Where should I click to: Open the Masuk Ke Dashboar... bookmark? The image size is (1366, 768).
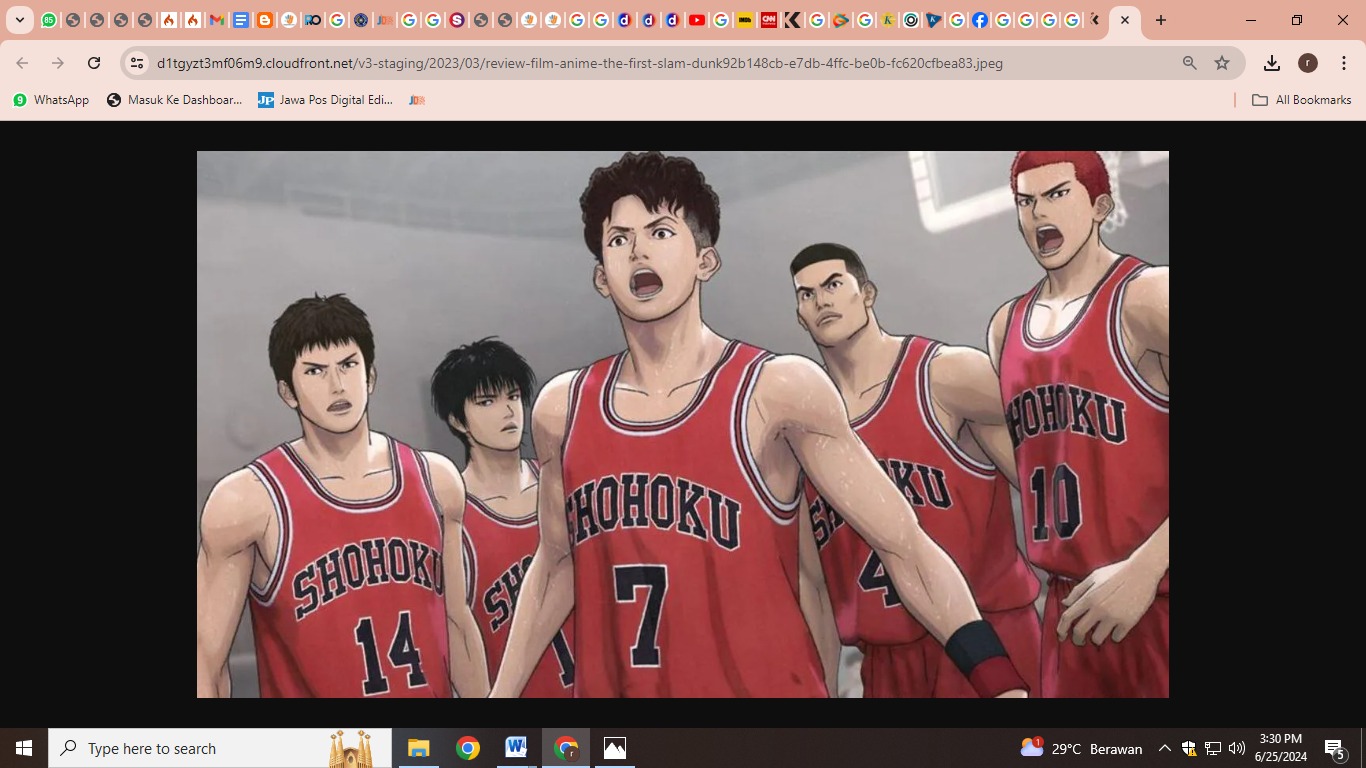pyautogui.click(x=175, y=100)
